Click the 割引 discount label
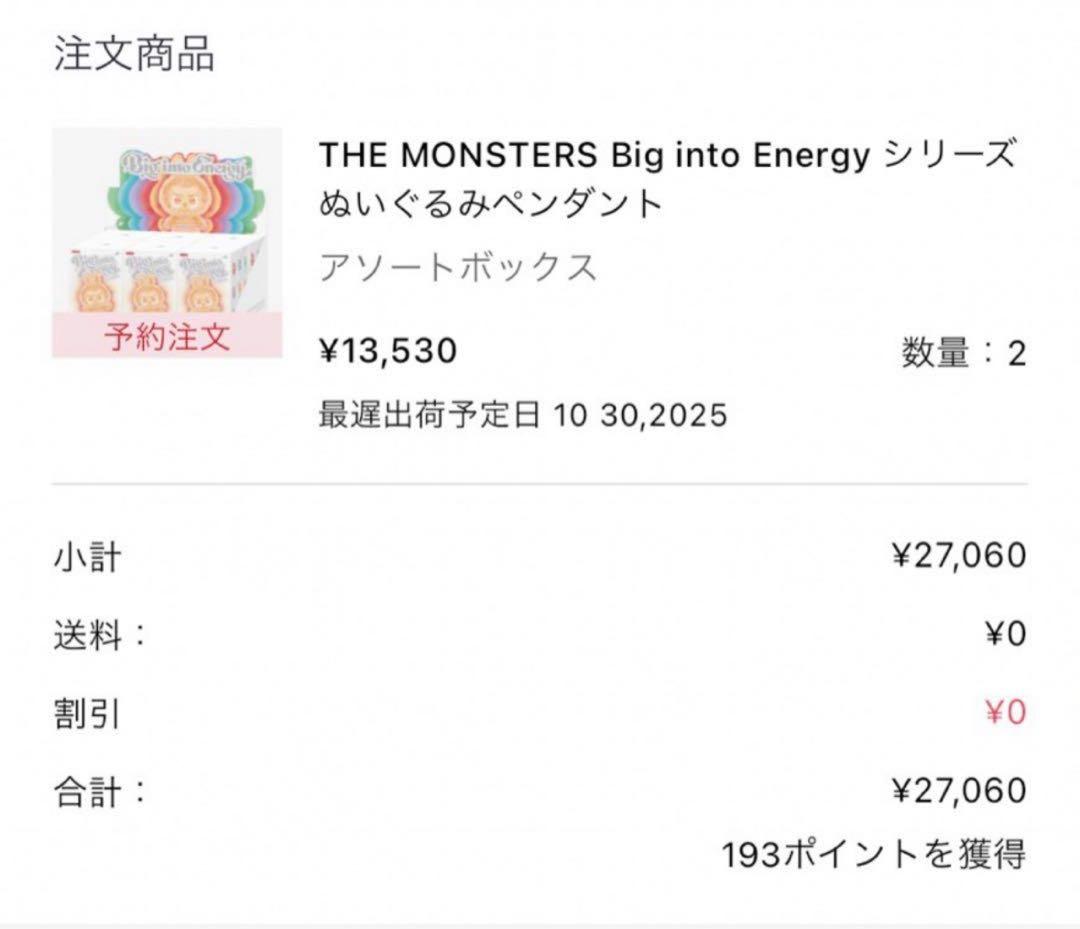Viewport: 1080px width, 929px height. (87, 714)
